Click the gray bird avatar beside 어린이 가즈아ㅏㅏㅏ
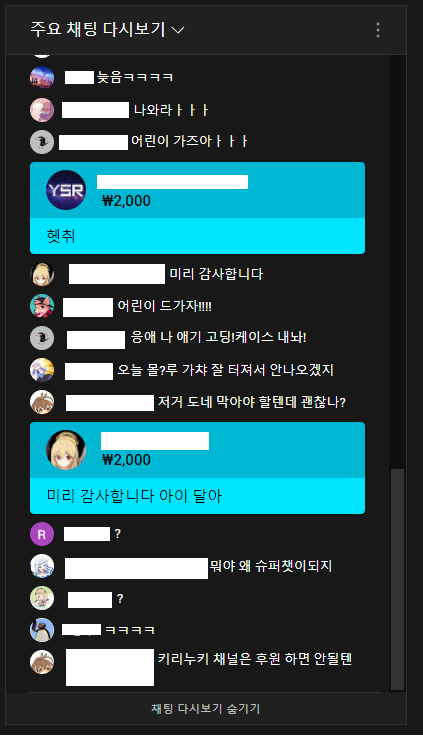 (42, 142)
